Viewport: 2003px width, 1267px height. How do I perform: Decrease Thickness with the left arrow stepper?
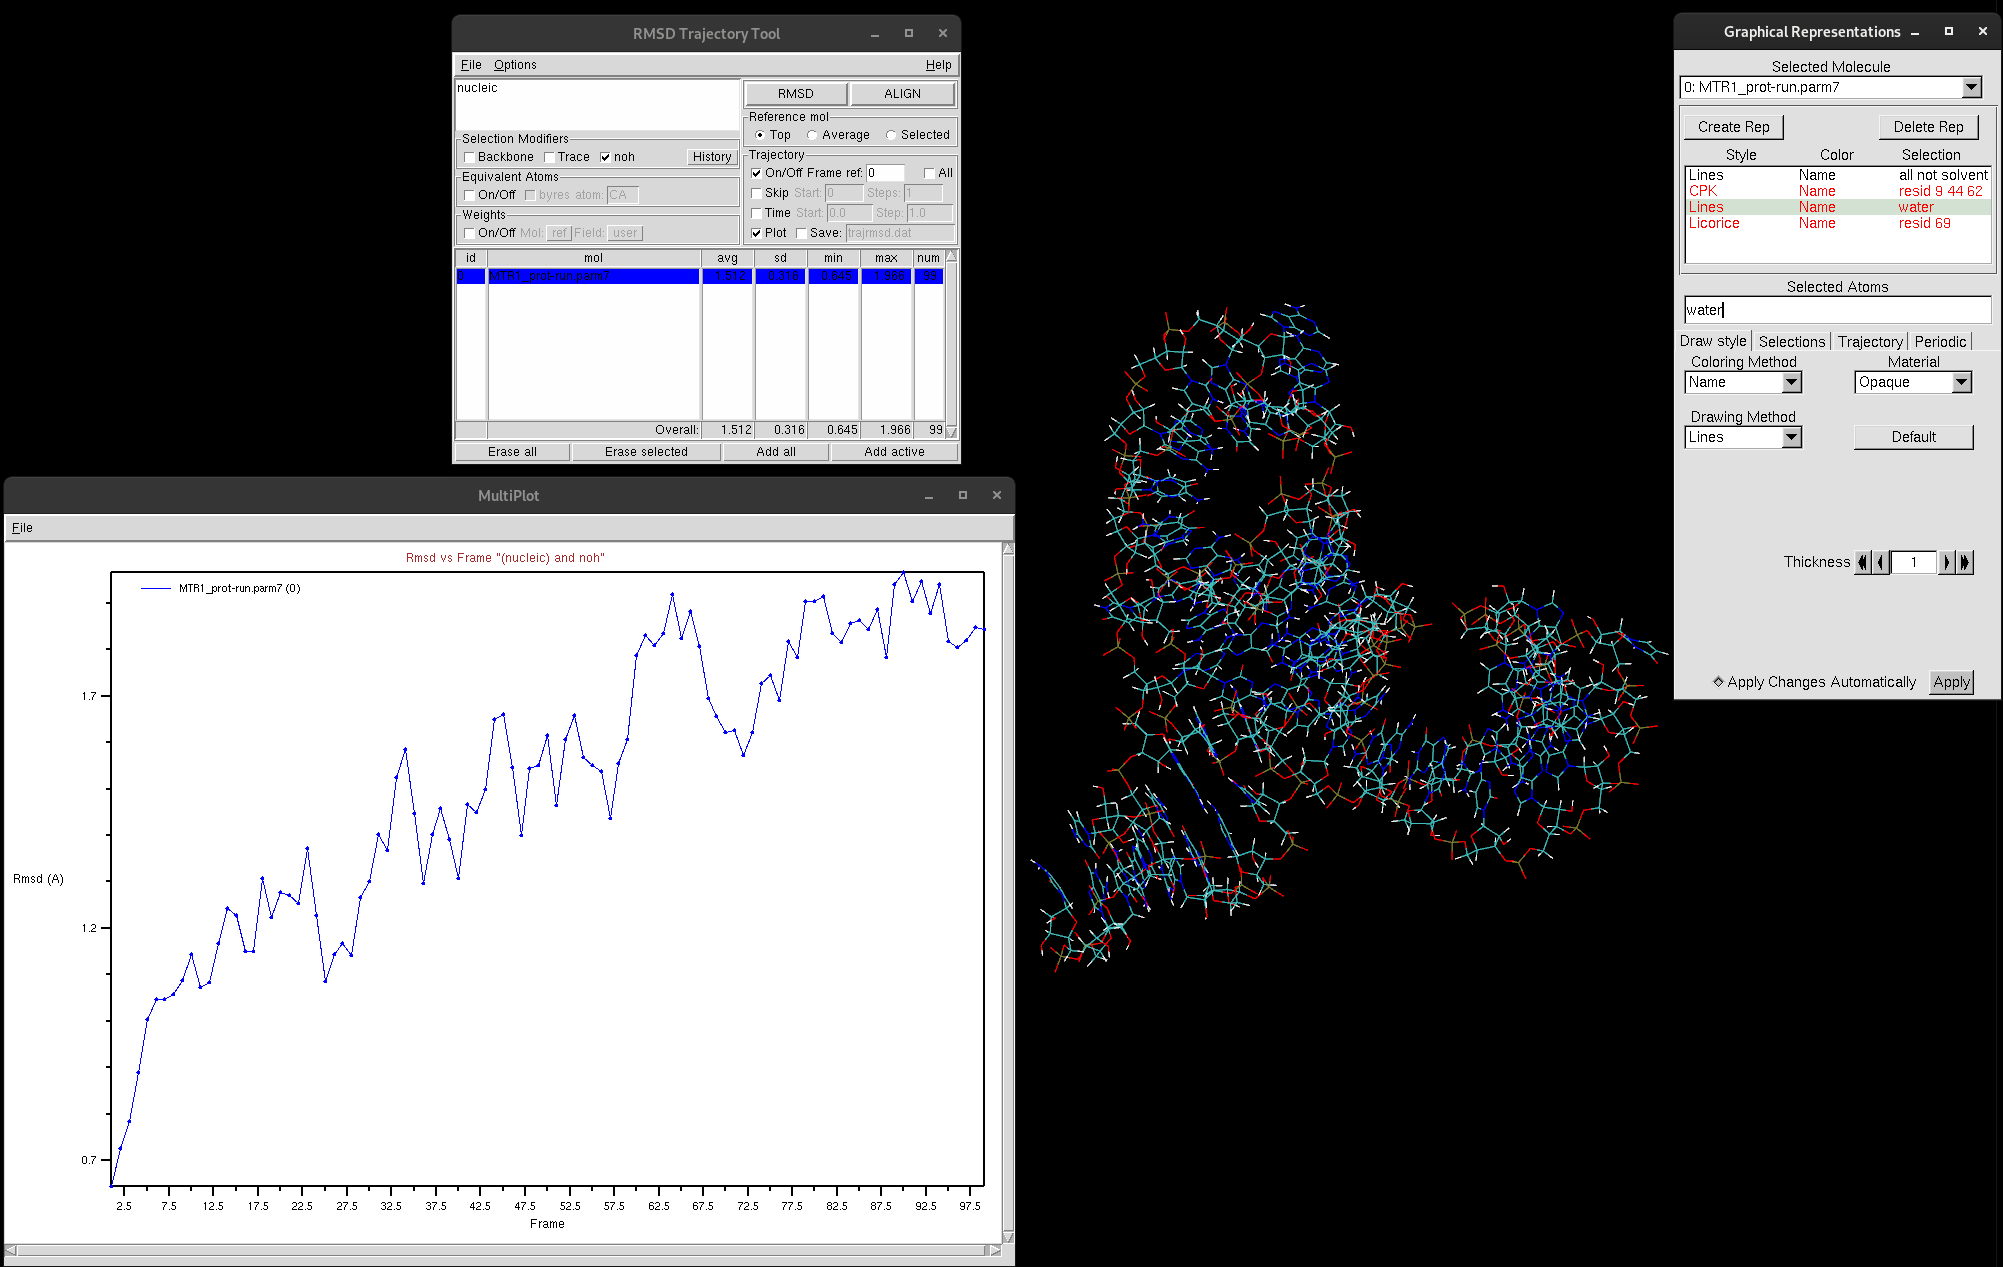[x=1879, y=562]
